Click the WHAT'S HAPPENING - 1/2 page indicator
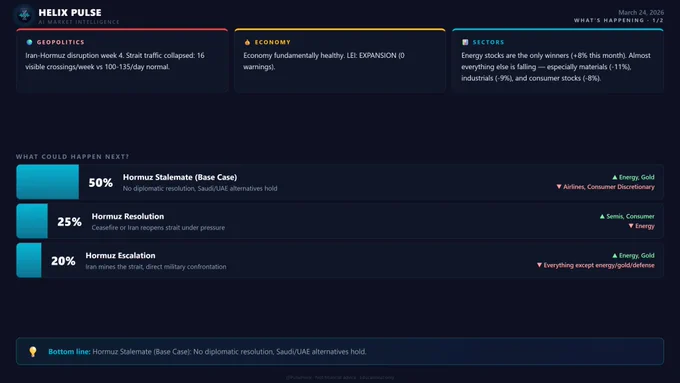This screenshot has height=383, width=680. (619, 20)
